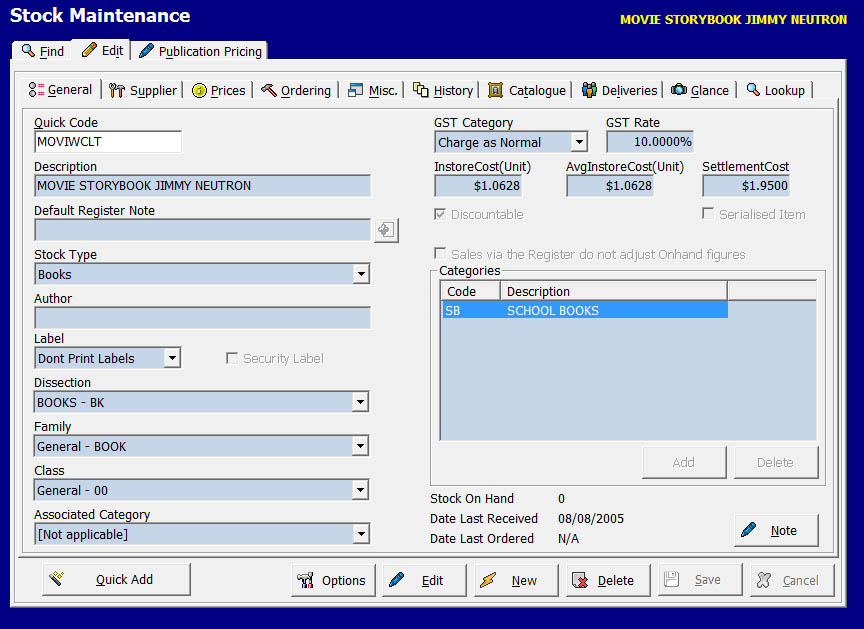
Task: Switch to the Publication Pricing tab
Action: coord(201,51)
